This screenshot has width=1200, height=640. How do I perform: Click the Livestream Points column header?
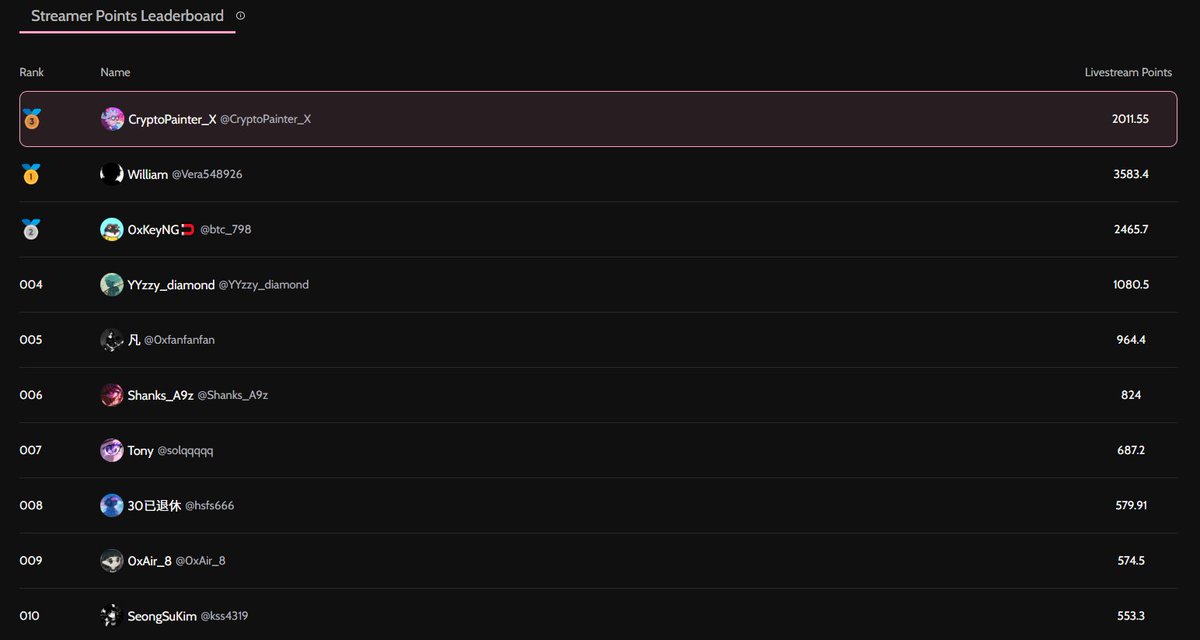(1128, 72)
